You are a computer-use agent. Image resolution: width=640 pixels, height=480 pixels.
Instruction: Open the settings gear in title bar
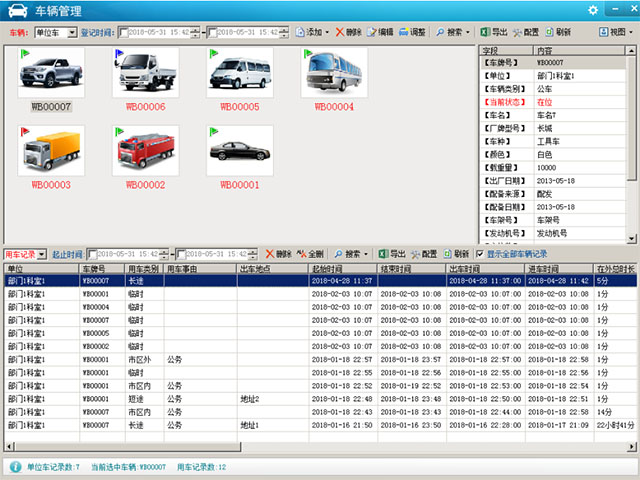594,10
